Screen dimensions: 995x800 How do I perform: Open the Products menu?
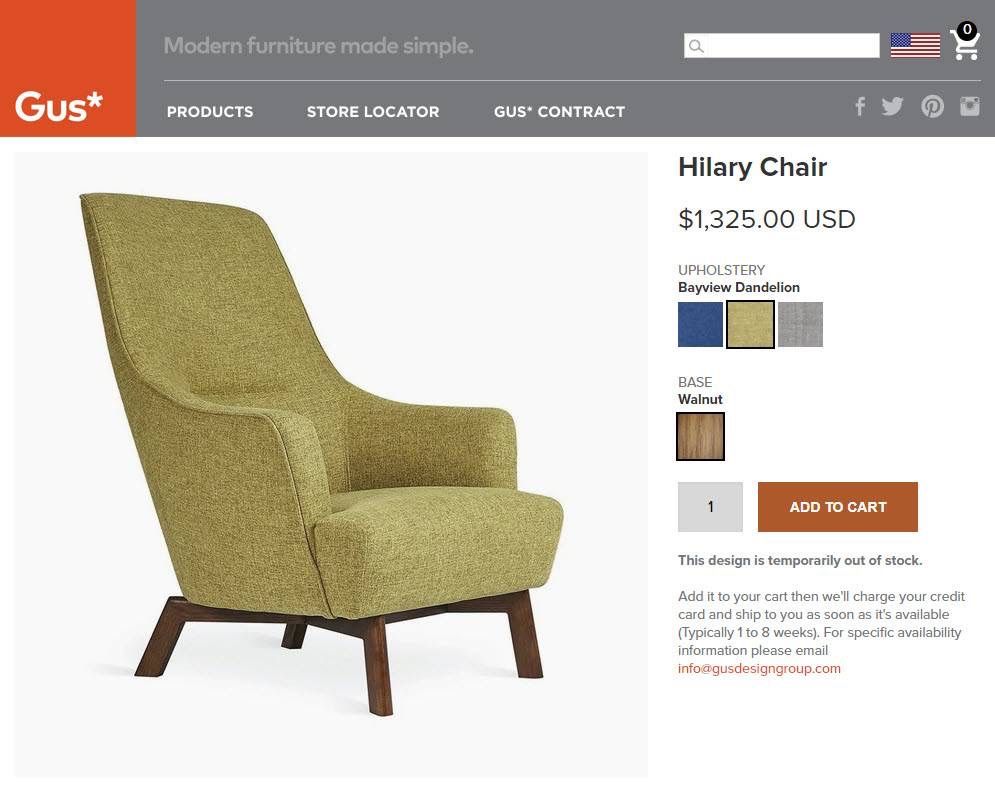coord(210,112)
